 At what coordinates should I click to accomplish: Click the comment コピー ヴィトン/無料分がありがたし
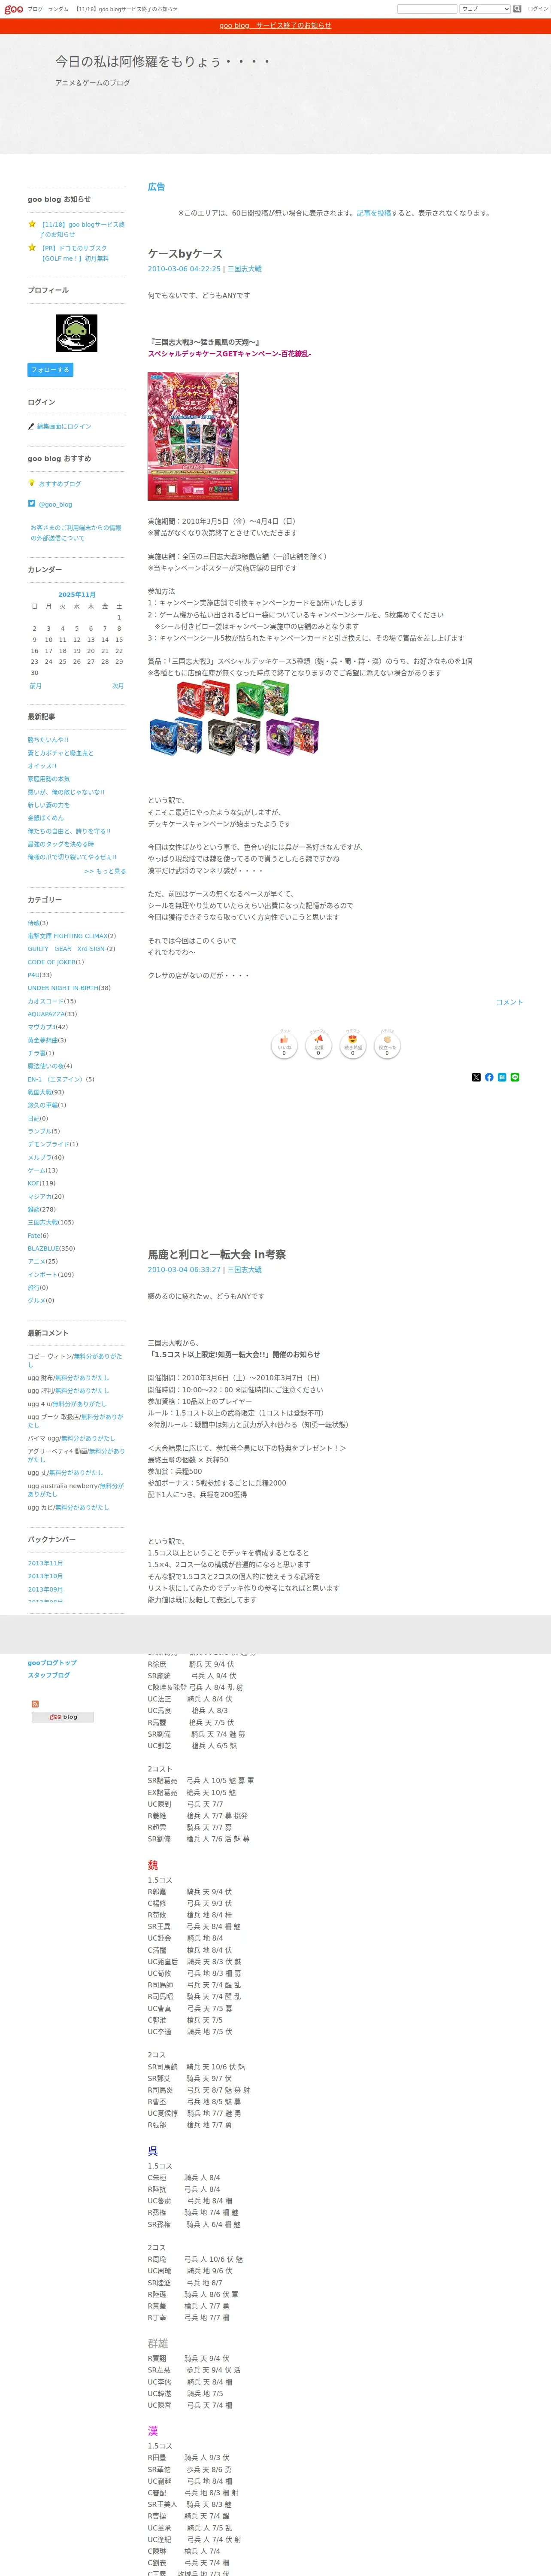[75, 1360]
